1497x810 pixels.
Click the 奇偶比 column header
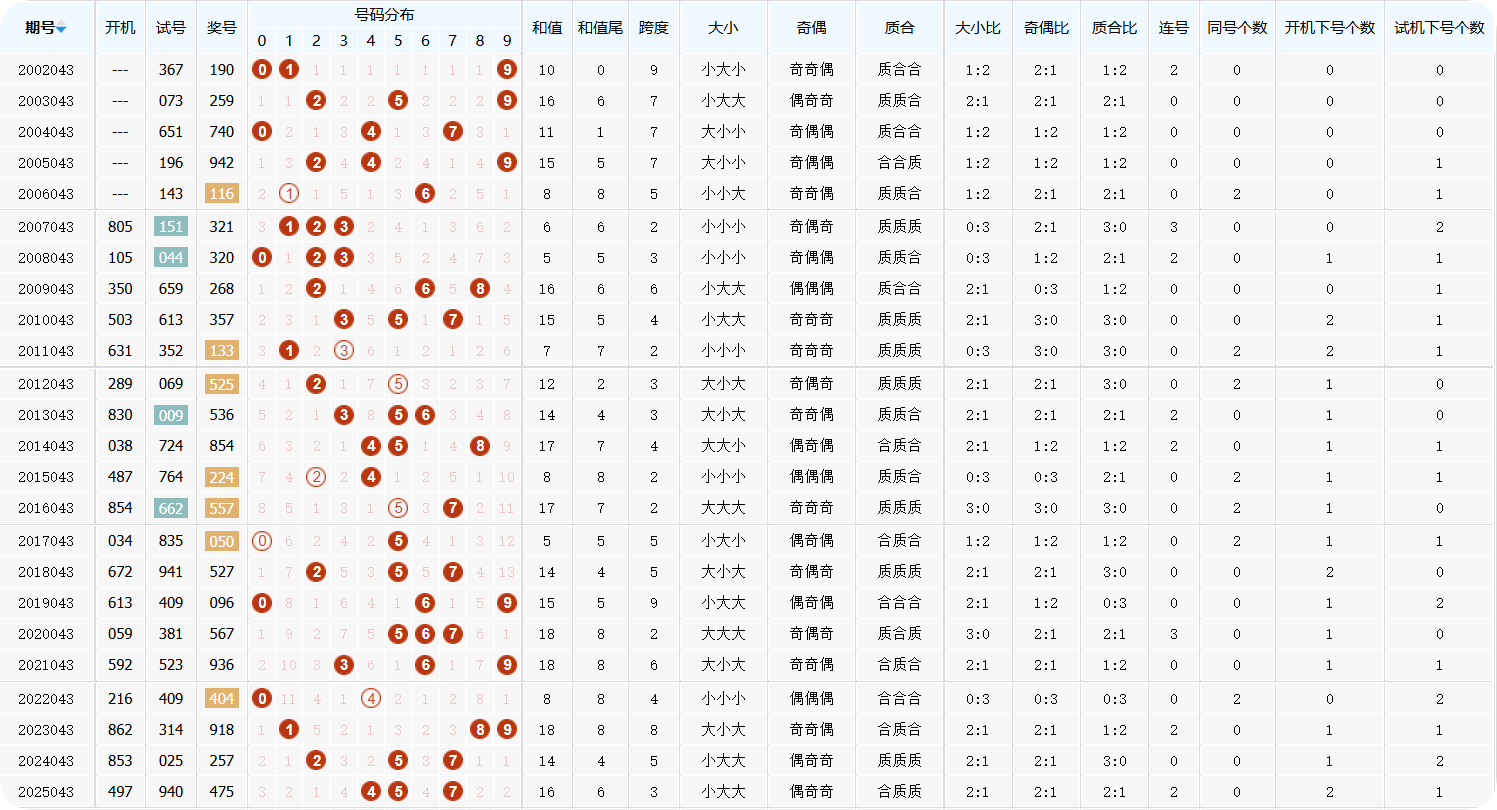pos(1046,28)
